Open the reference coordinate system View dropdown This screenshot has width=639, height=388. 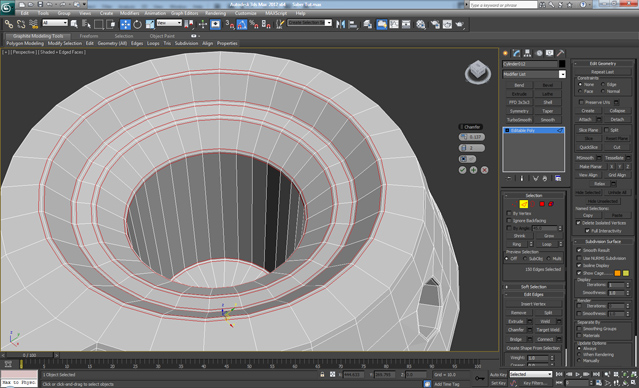(x=169, y=23)
